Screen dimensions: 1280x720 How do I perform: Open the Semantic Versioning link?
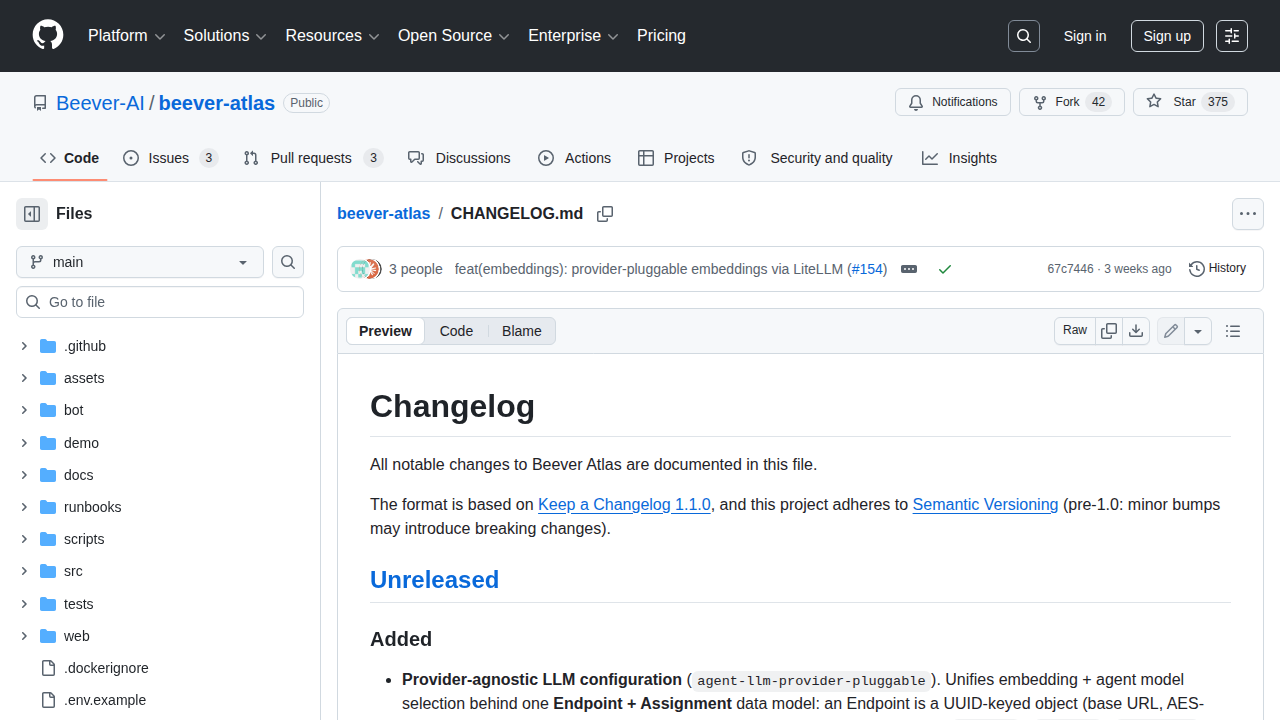[x=985, y=504]
